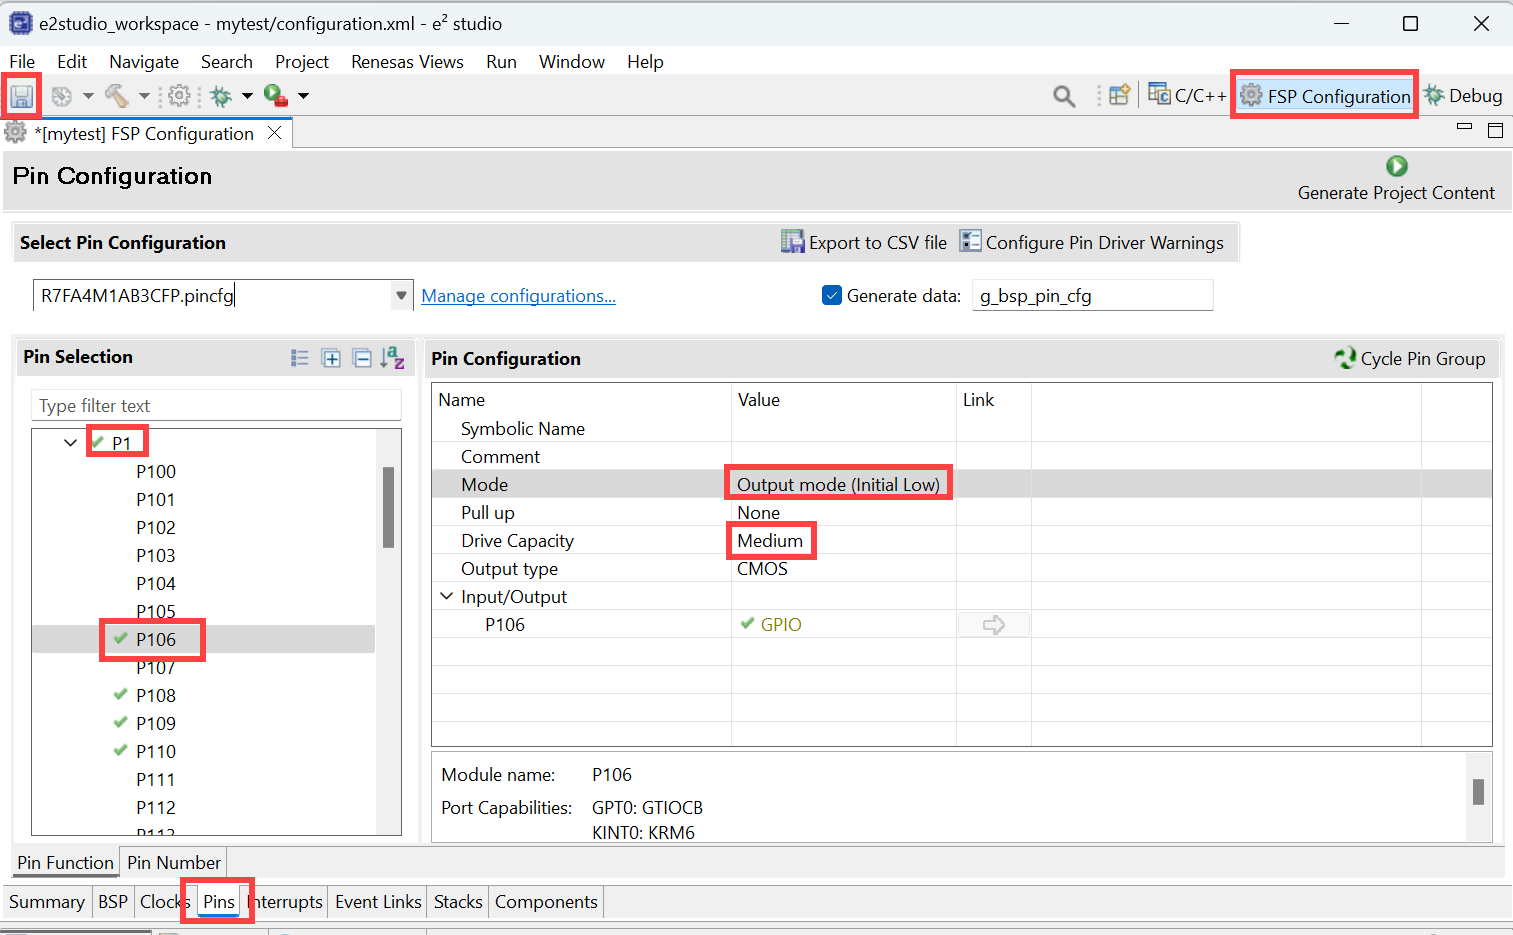The width and height of the screenshot is (1513, 935).
Task: Collapse the Input/Output property group
Action: (447, 596)
